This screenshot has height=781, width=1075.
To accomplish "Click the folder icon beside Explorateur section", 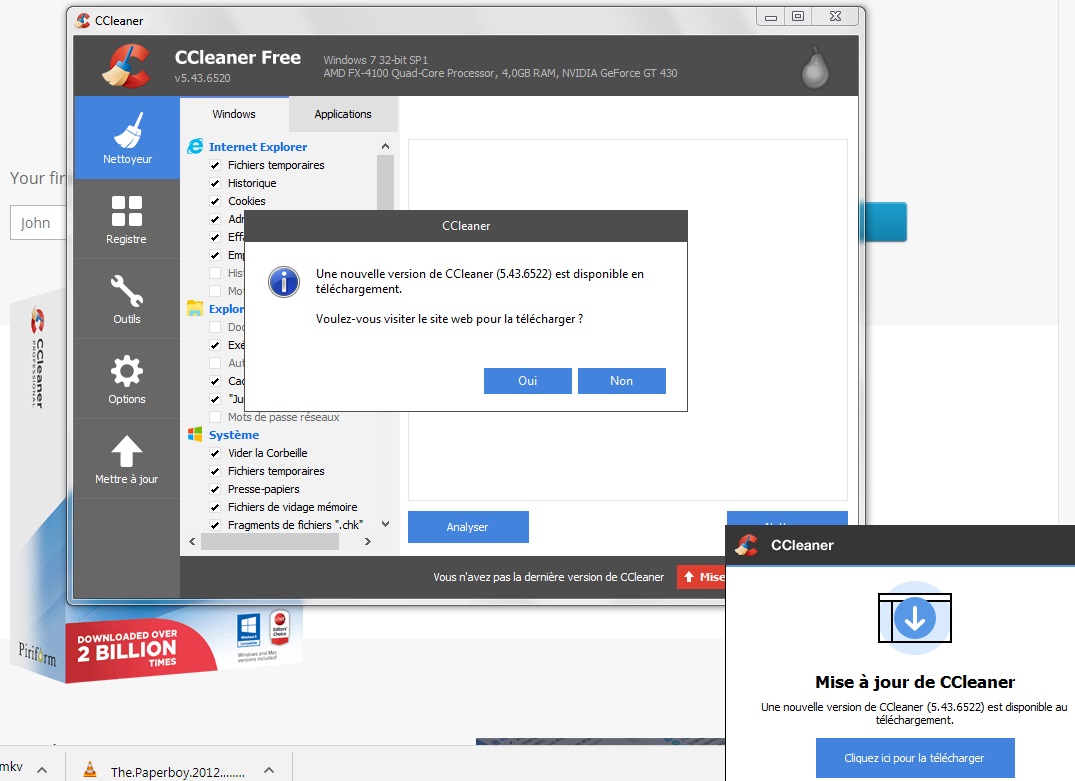I will pyautogui.click(x=195, y=309).
